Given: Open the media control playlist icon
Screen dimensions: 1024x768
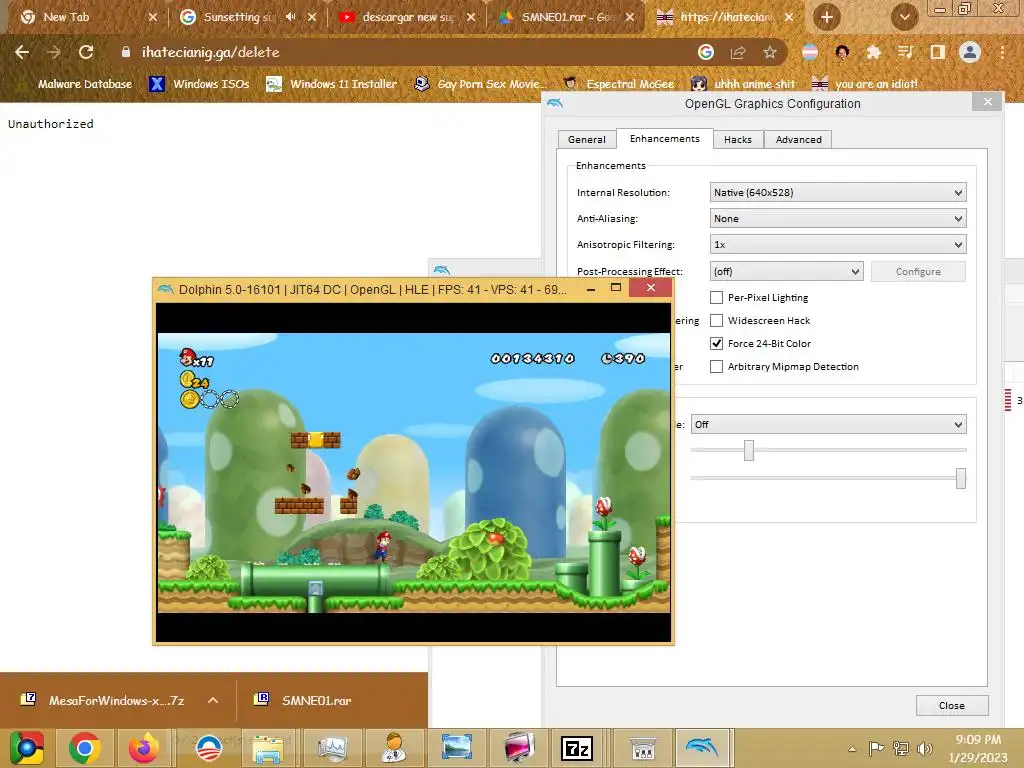Looking at the screenshot, I should [906, 52].
